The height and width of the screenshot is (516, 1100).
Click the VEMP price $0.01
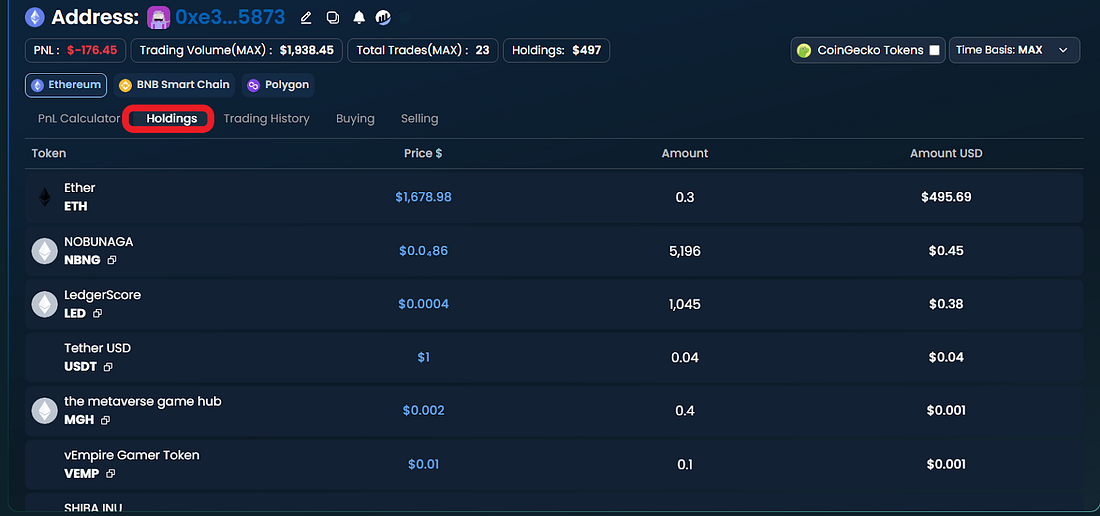tap(423, 464)
